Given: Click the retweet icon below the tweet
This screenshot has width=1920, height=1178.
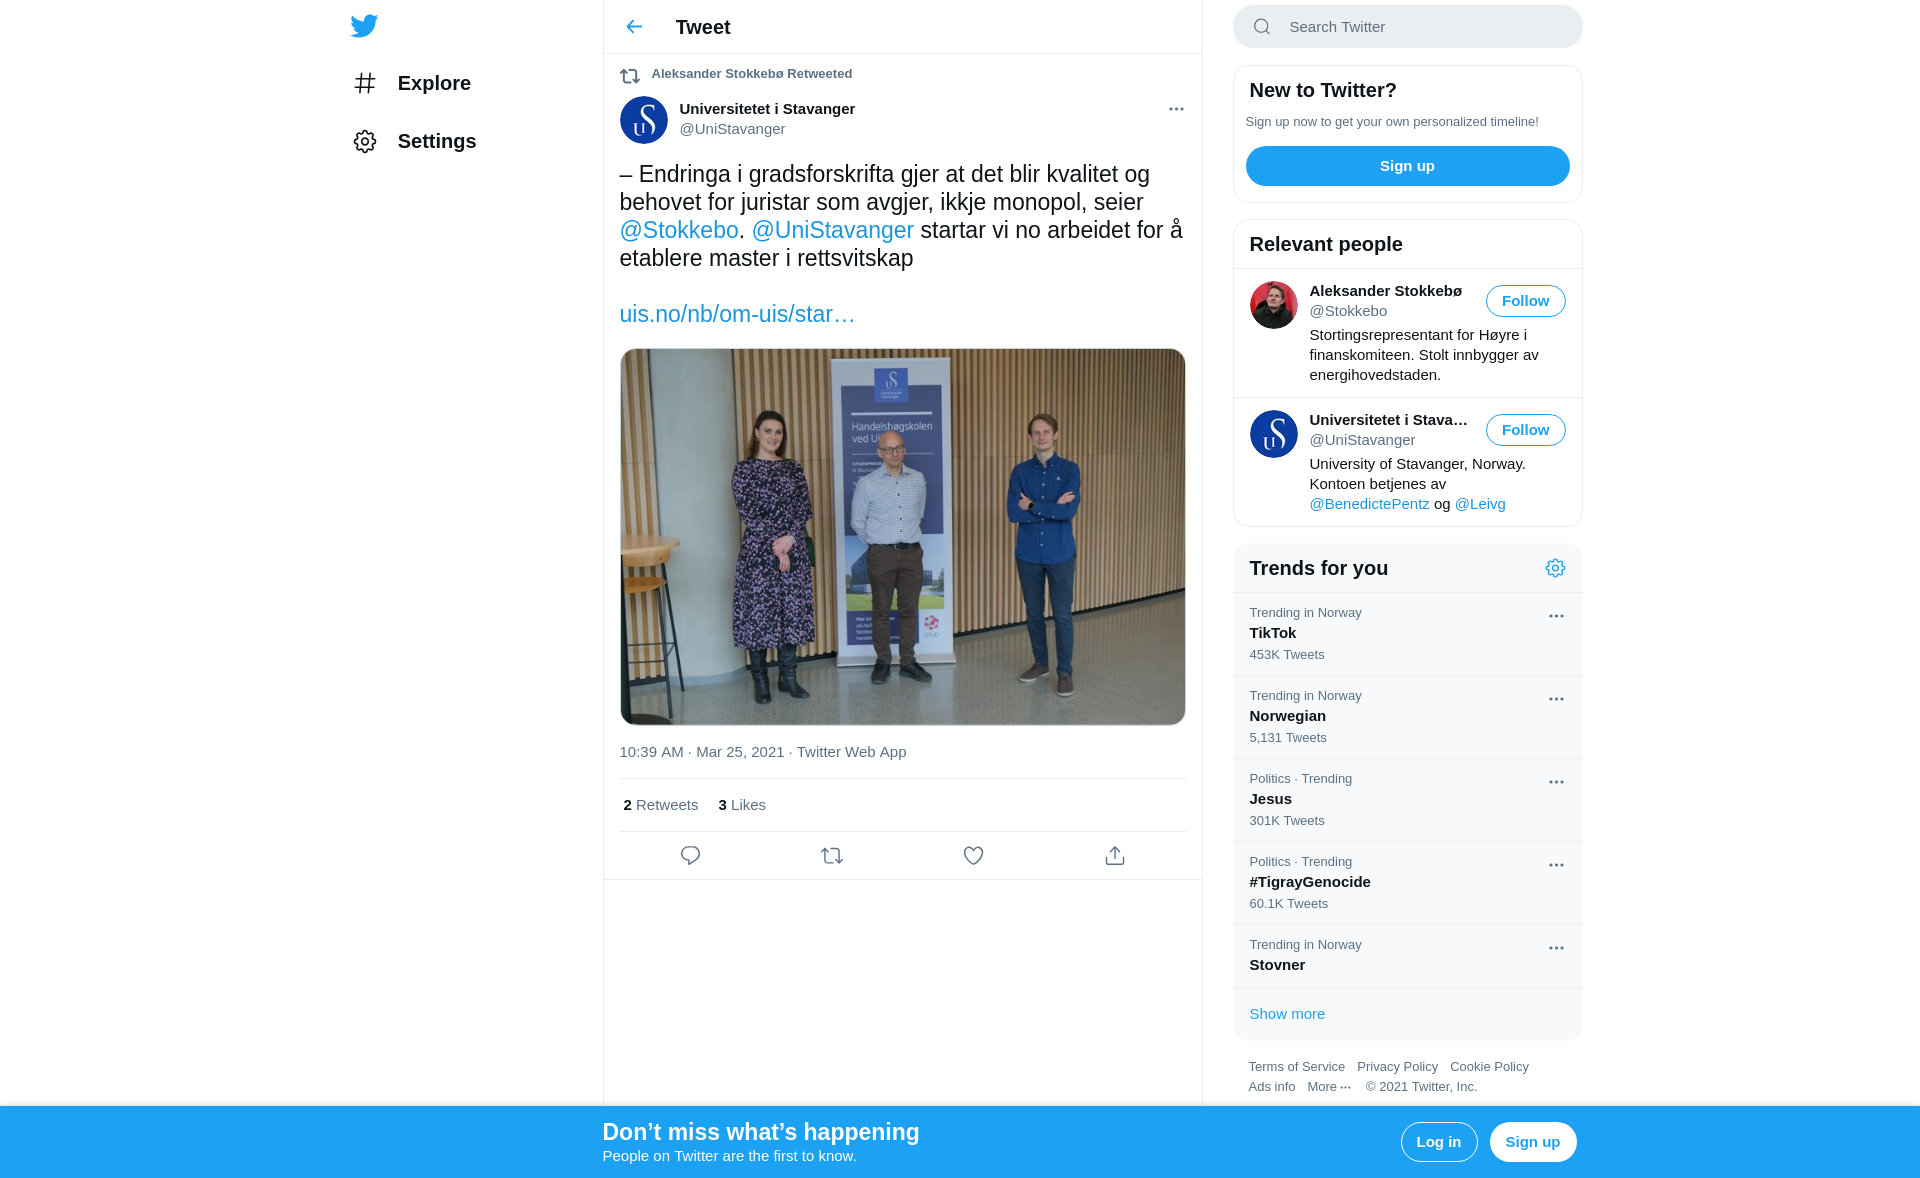Looking at the screenshot, I should 832,856.
